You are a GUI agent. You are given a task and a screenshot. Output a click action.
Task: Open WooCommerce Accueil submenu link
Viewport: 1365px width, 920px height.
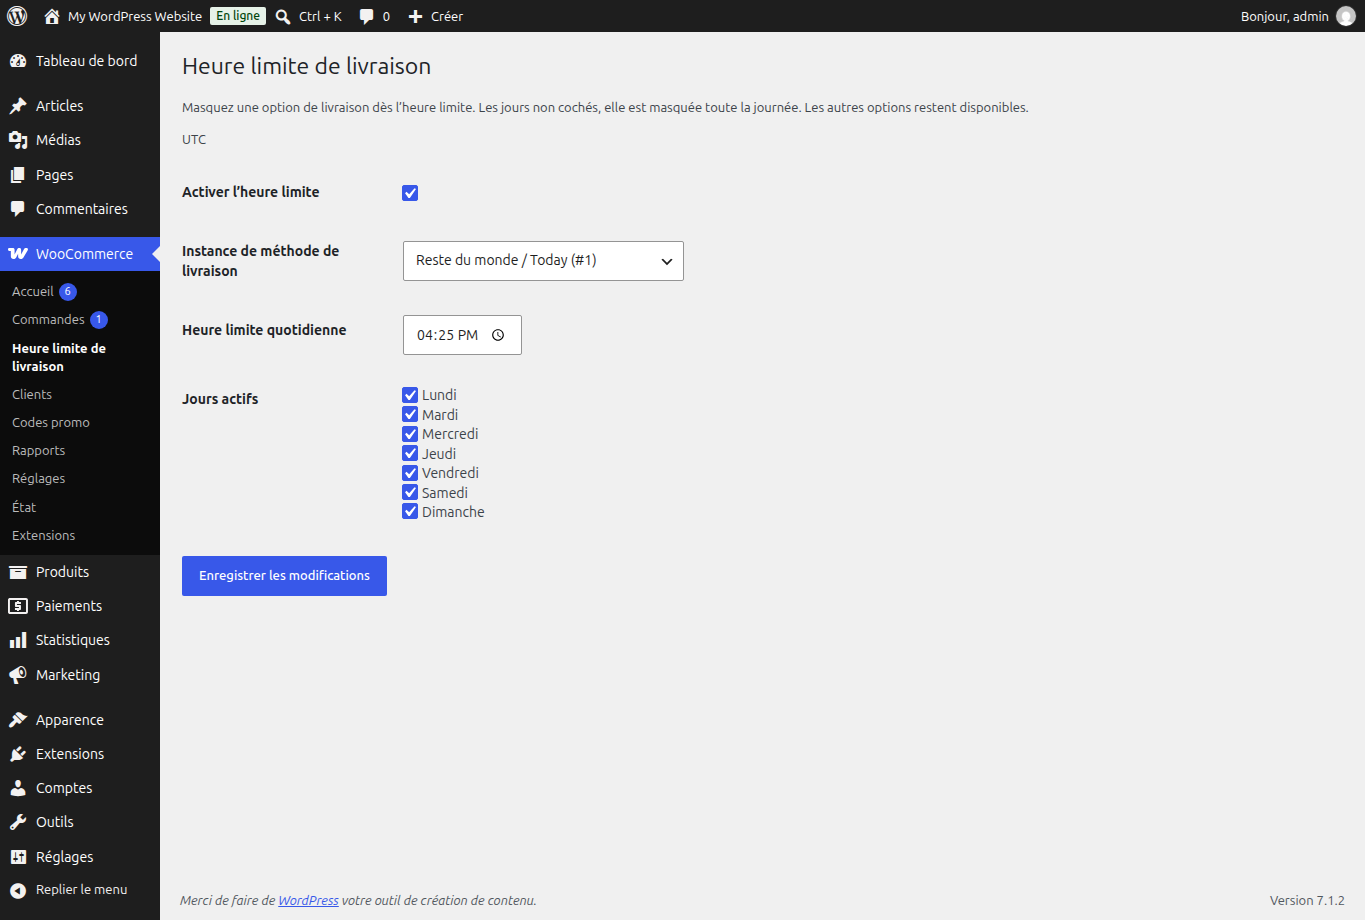click(33, 292)
